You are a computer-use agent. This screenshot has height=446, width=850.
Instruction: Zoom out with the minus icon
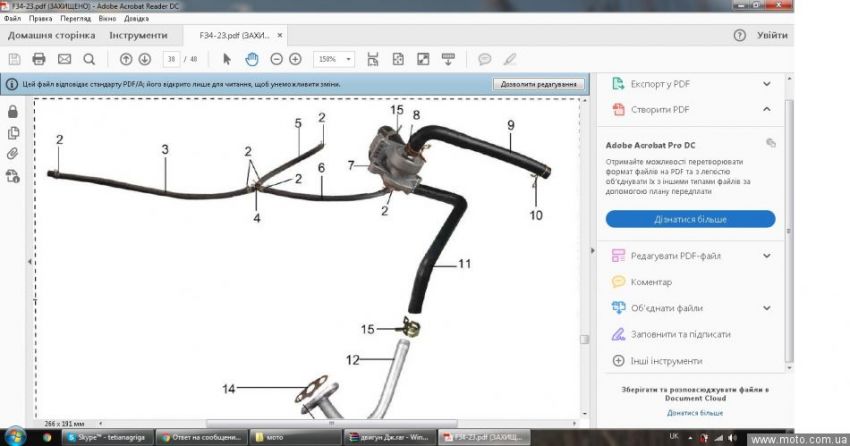click(x=277, y=59)
